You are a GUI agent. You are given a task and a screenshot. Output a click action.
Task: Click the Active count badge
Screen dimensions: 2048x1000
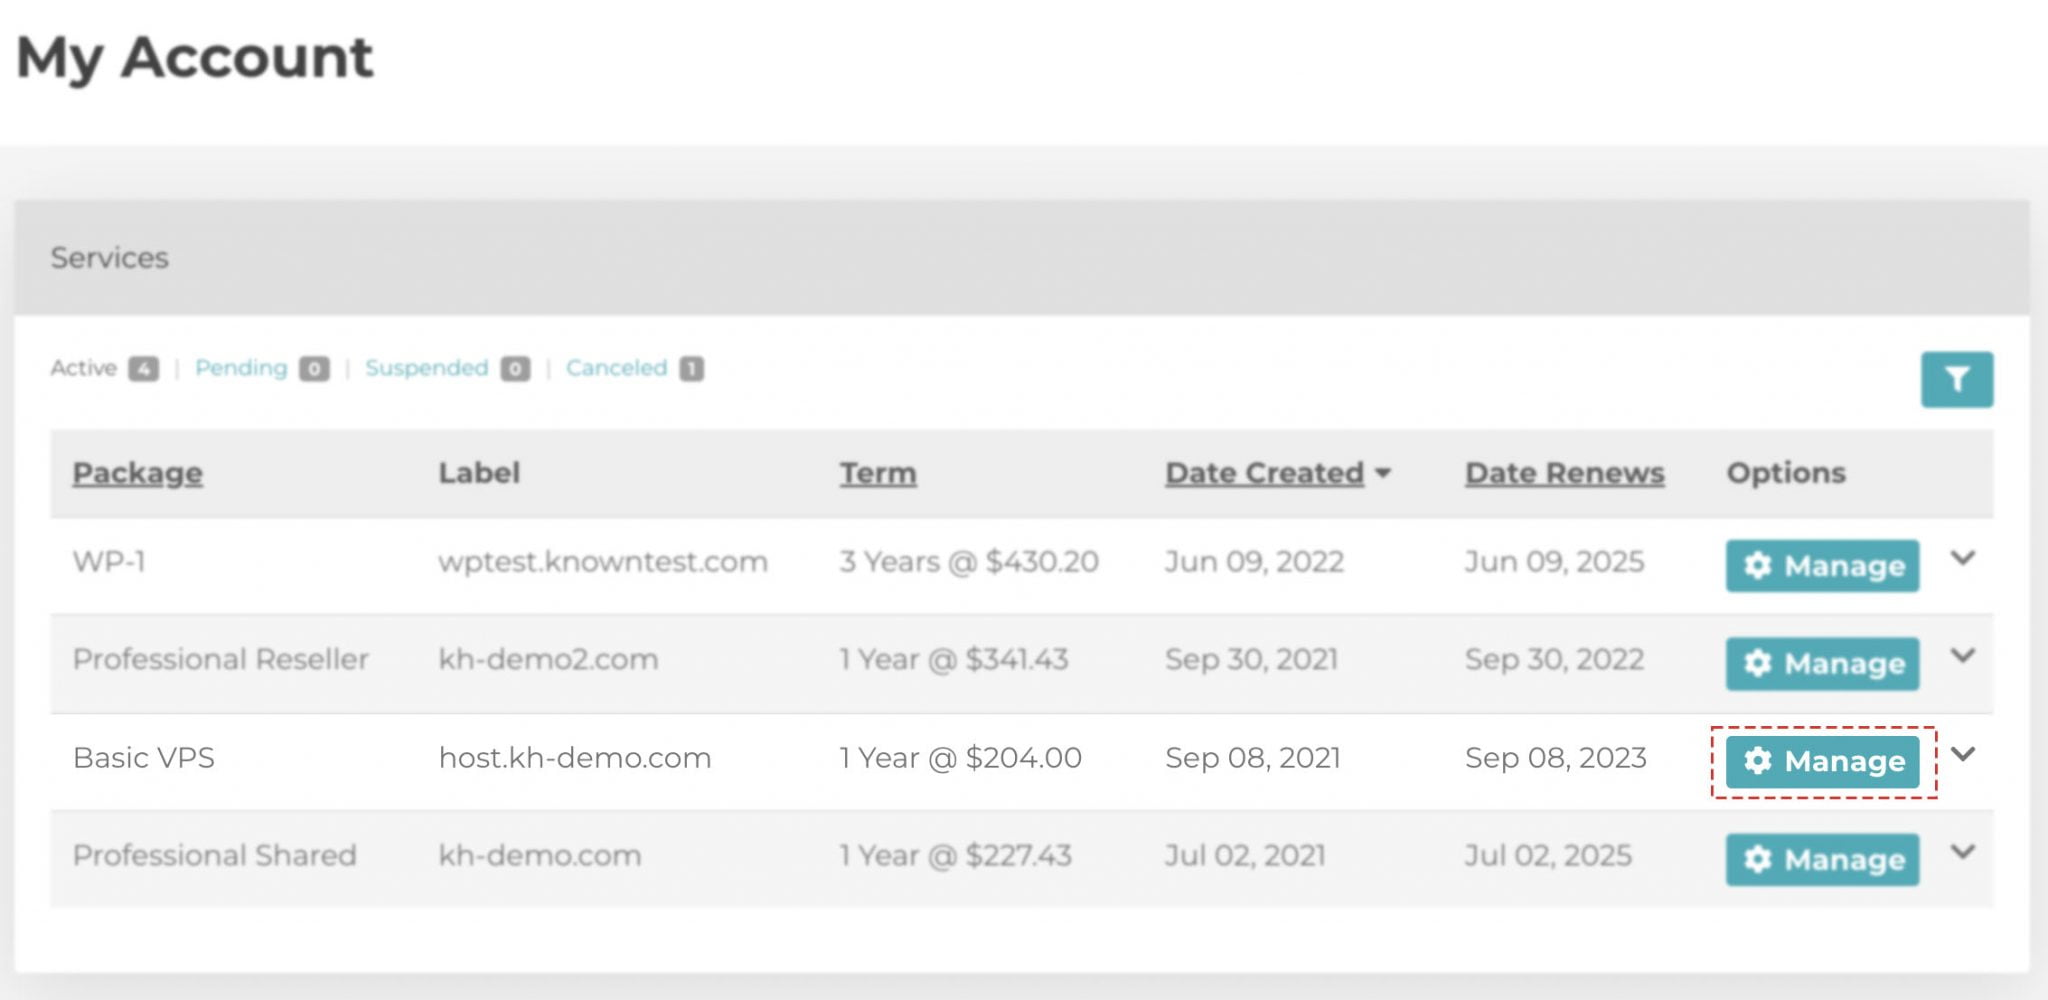(144, 369)
